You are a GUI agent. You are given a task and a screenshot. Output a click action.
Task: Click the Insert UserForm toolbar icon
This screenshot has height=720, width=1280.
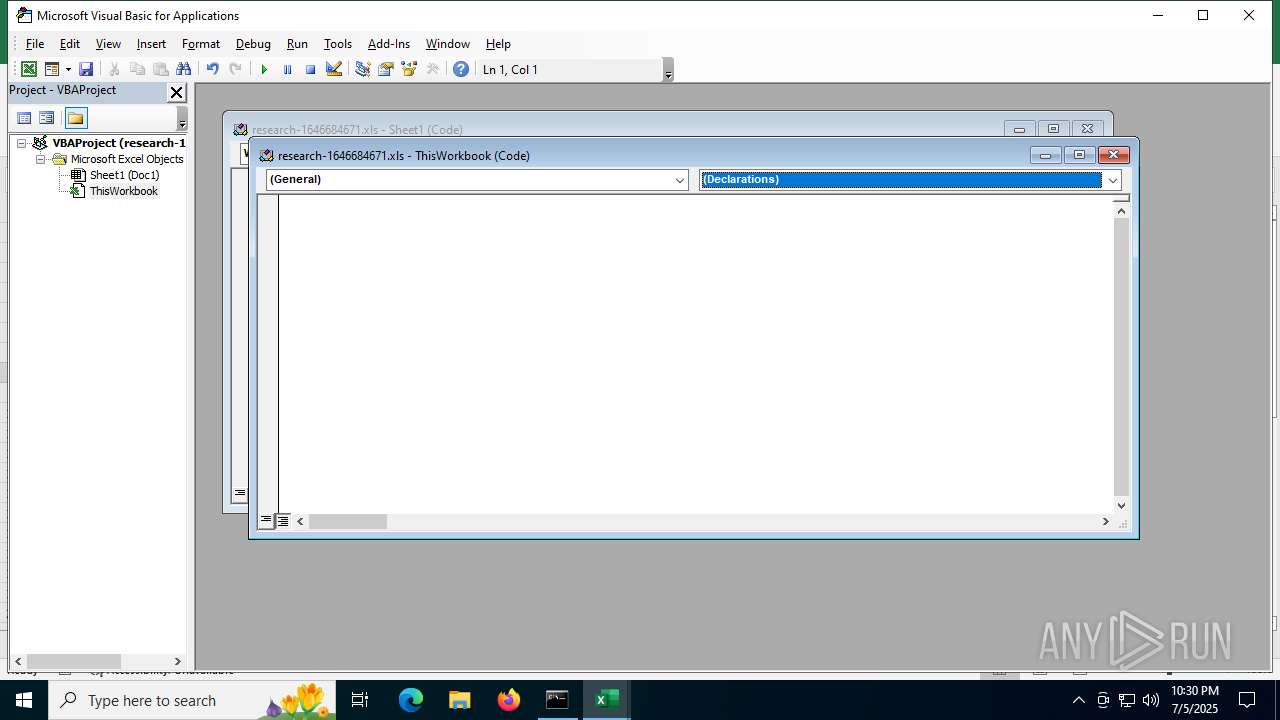52,69
